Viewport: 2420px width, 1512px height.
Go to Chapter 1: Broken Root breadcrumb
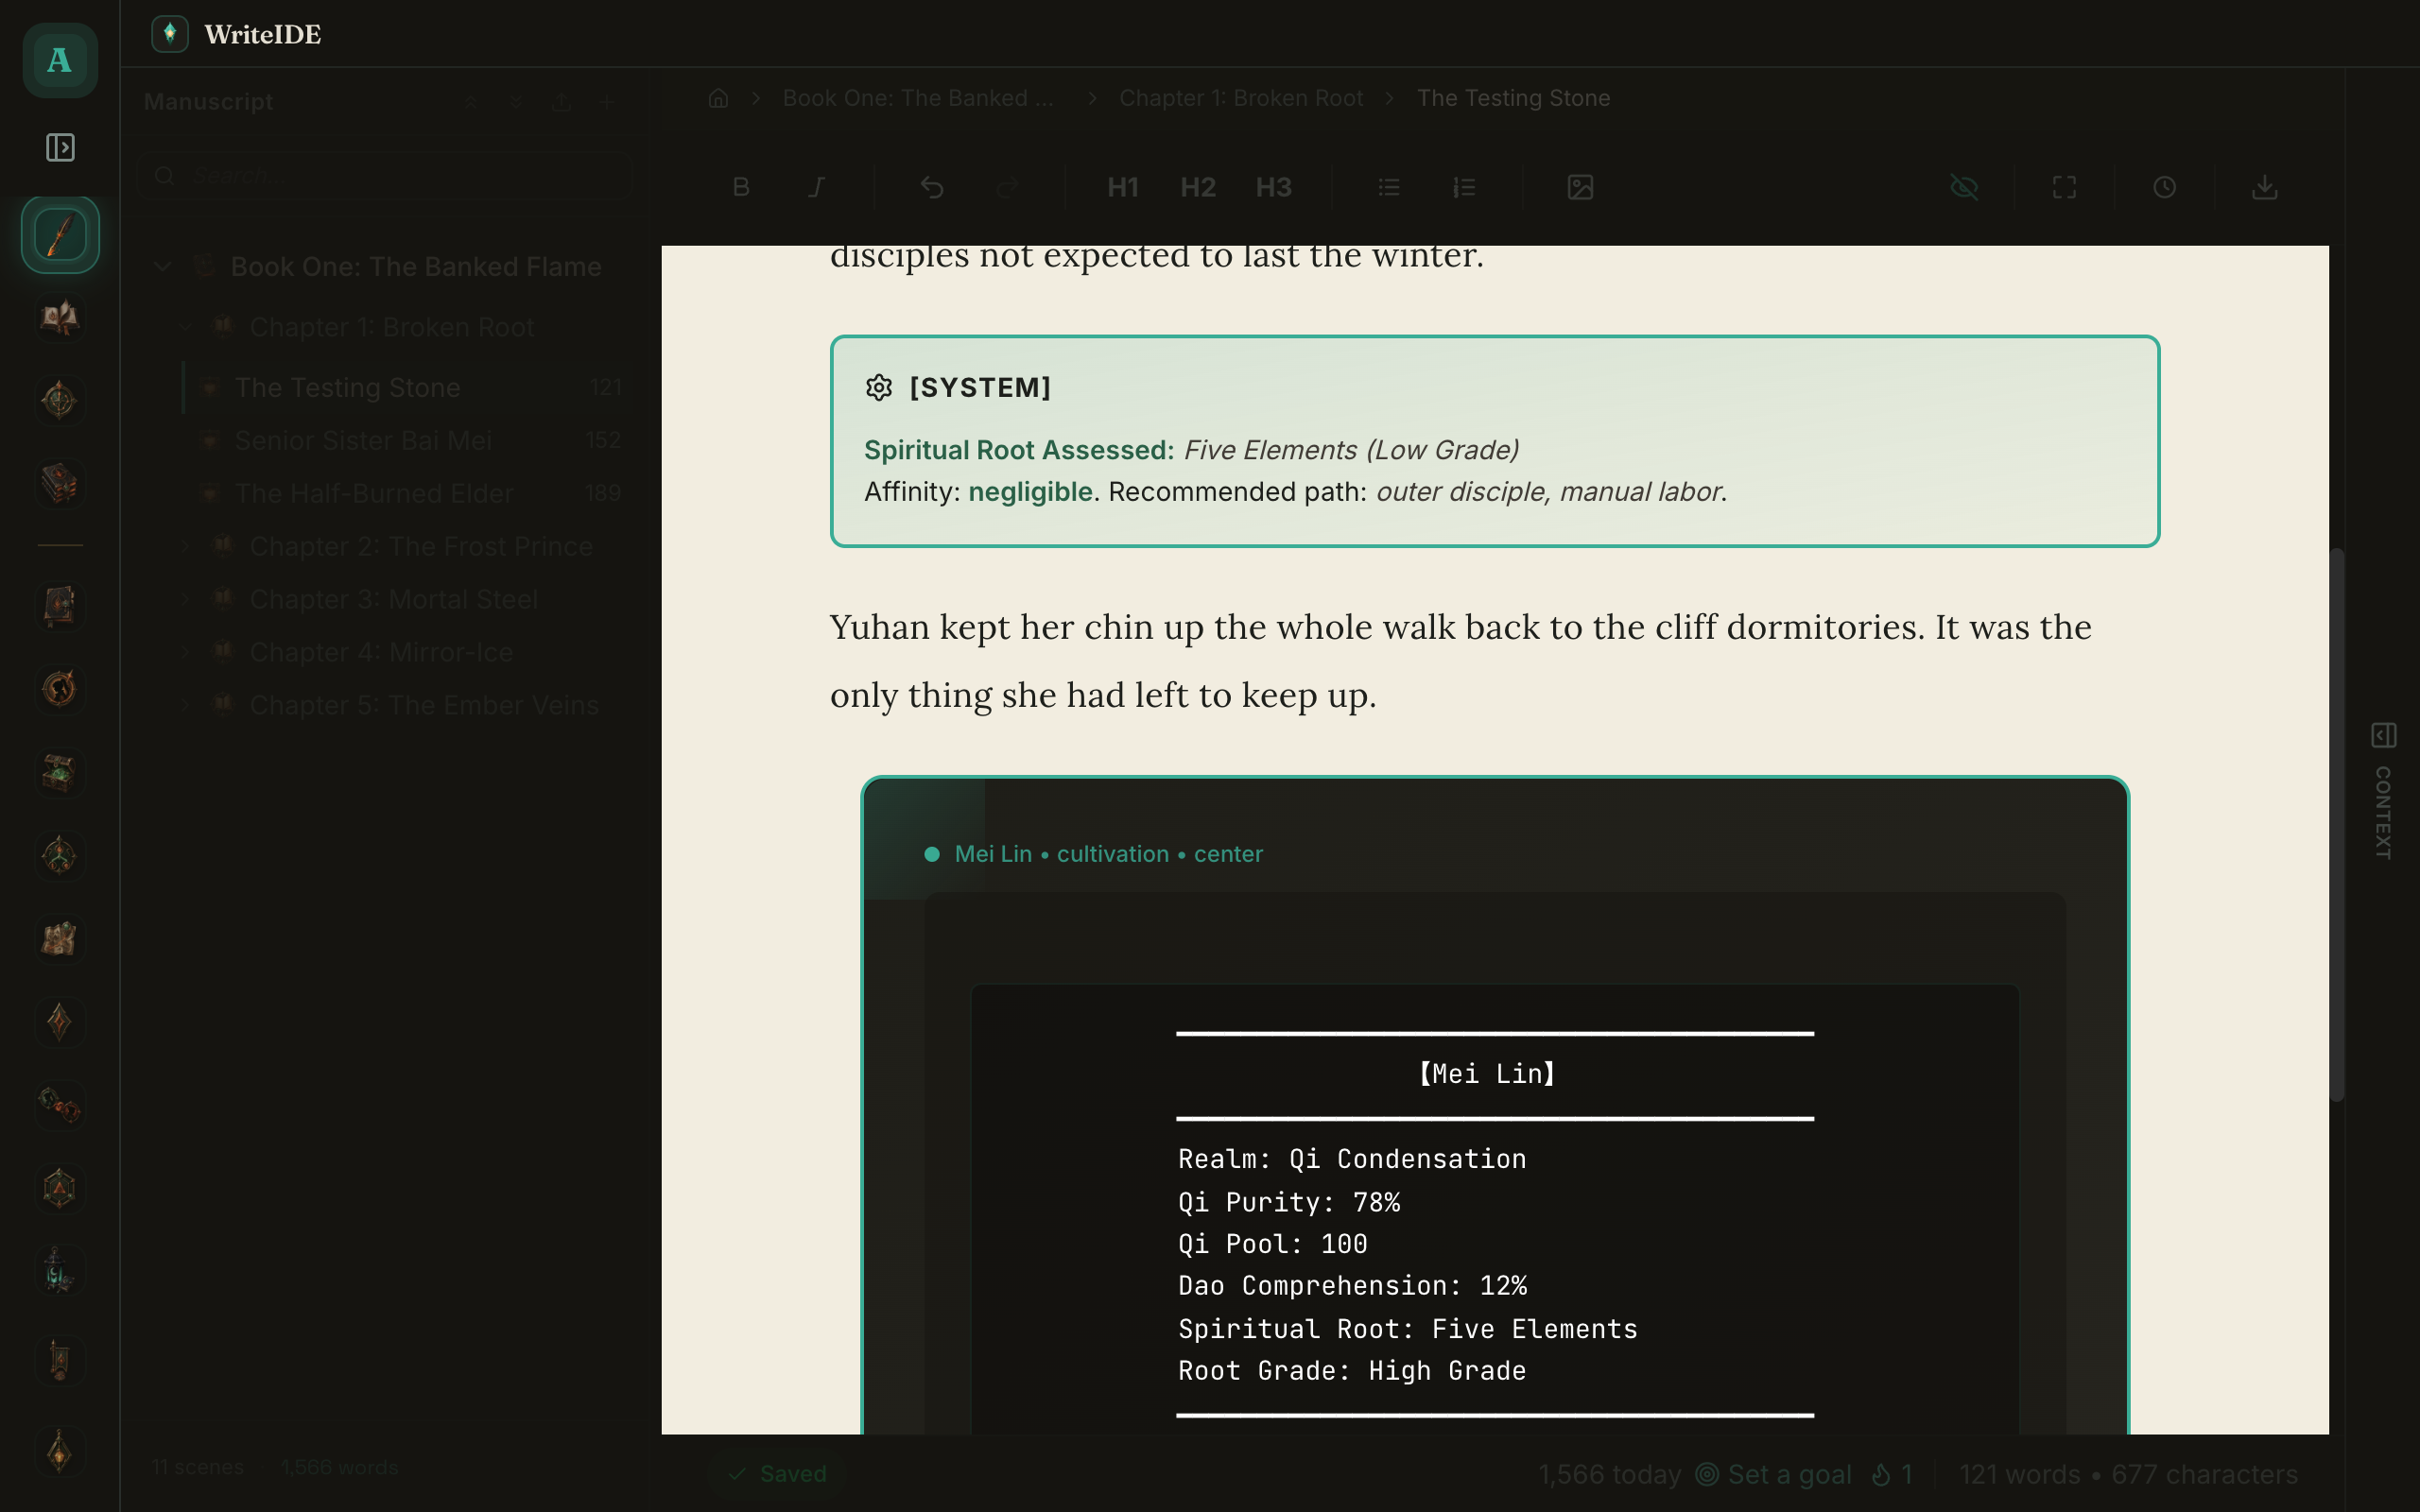[1240, 98]
